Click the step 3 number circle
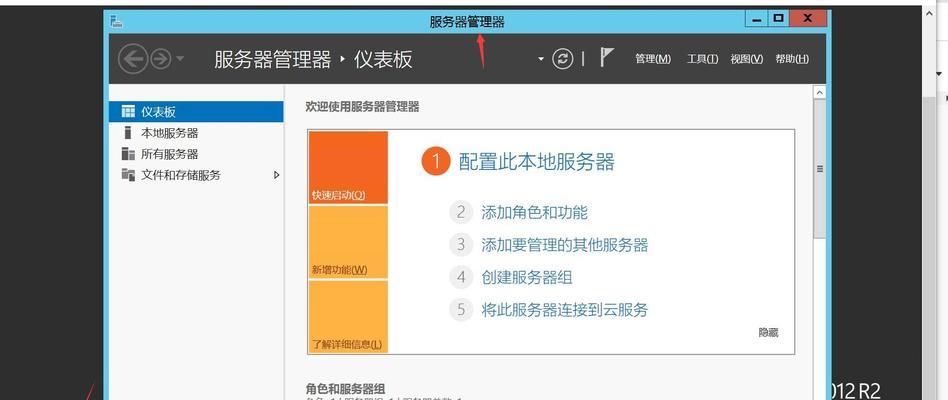Viewport: 948px width, 400px height. pos(461,245)
